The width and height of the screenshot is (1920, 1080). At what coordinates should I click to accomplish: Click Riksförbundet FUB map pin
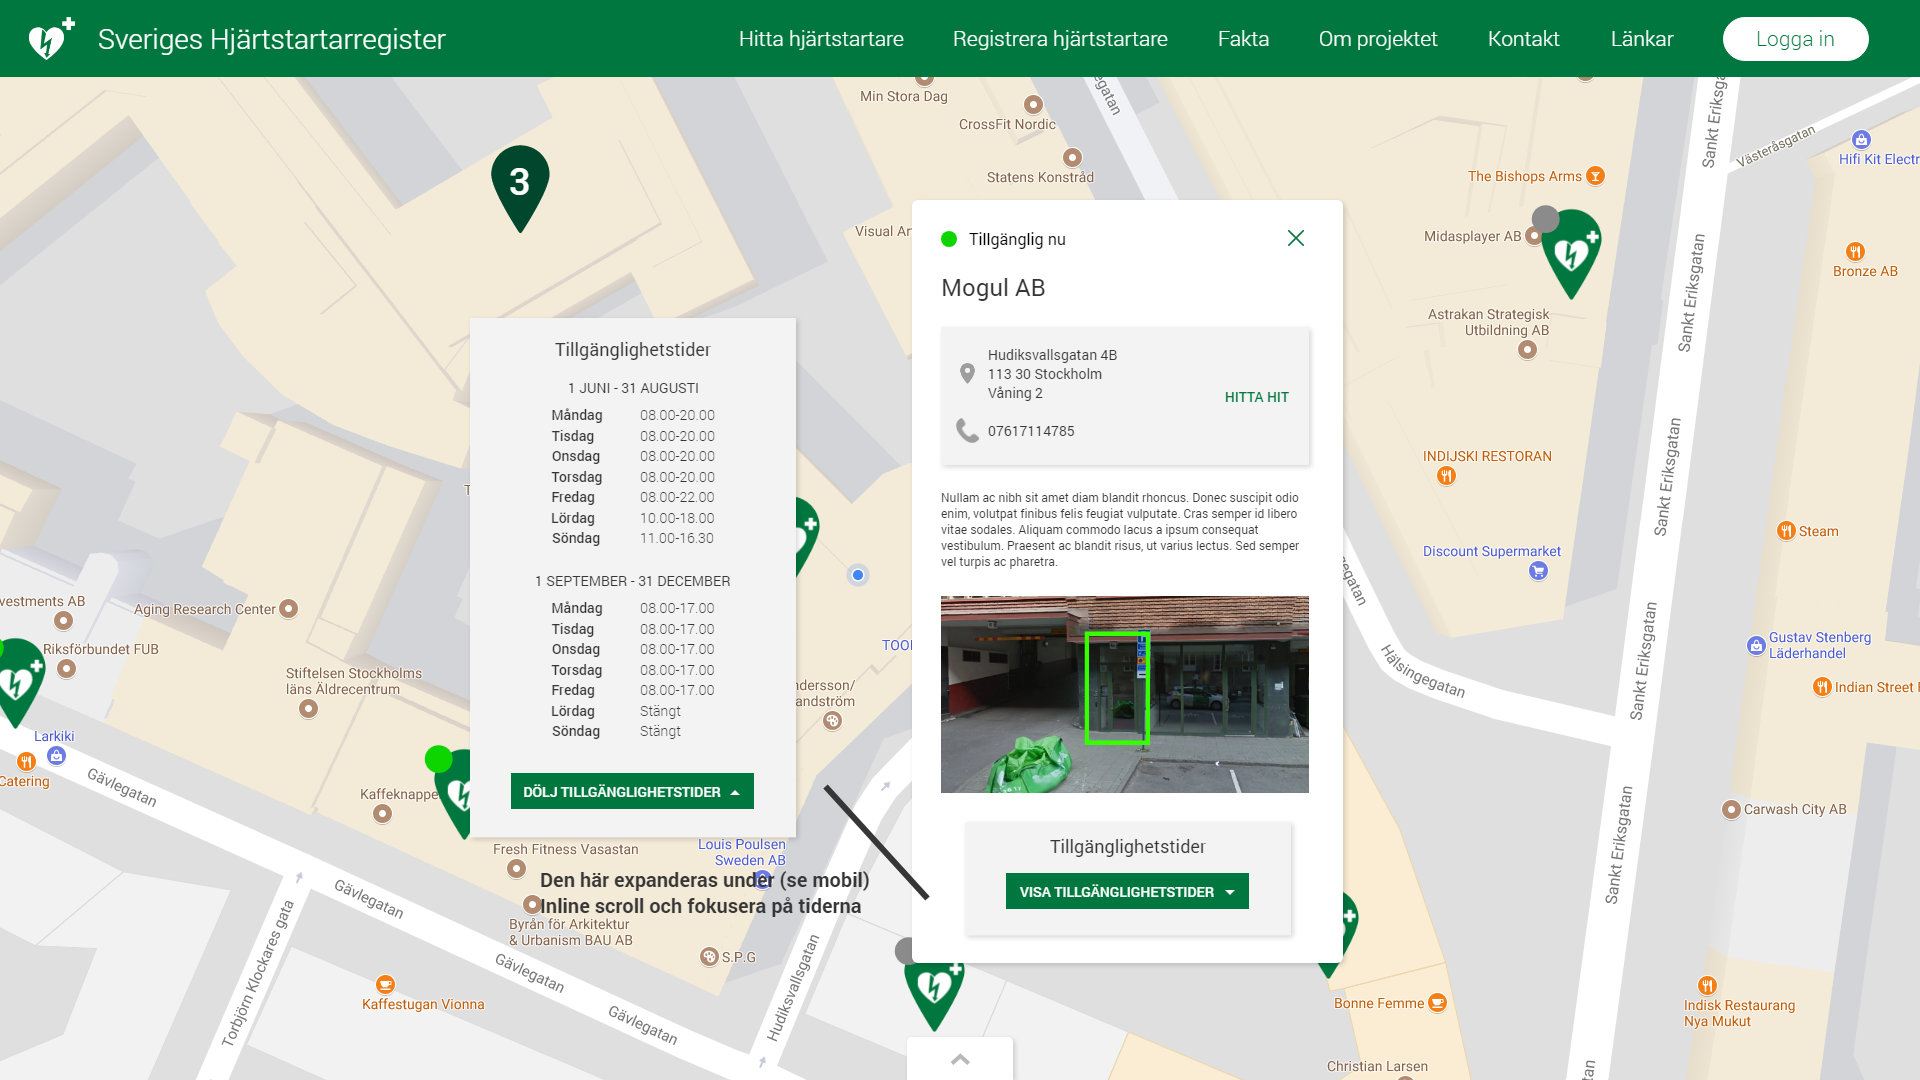tap(66, 669)
